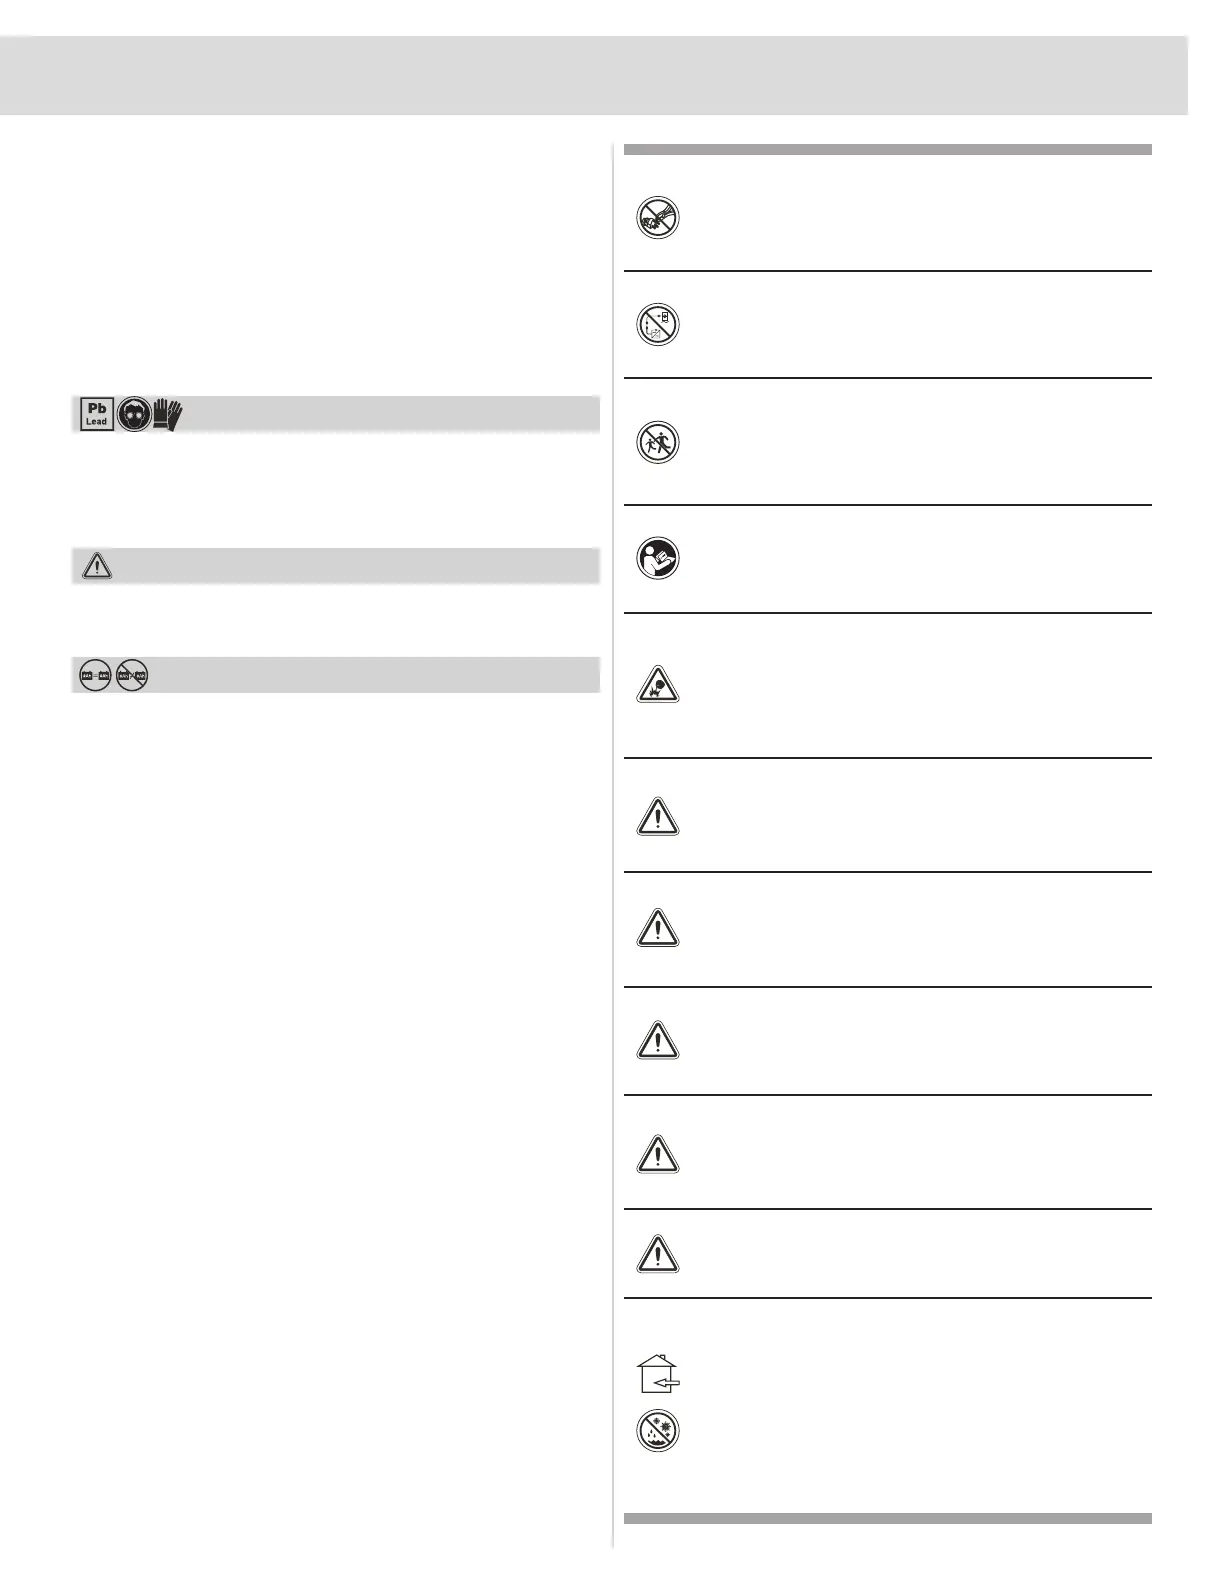Click the thick gray rule above the hand prohibition icon
1224x1584 pixels.
(887, 150)
